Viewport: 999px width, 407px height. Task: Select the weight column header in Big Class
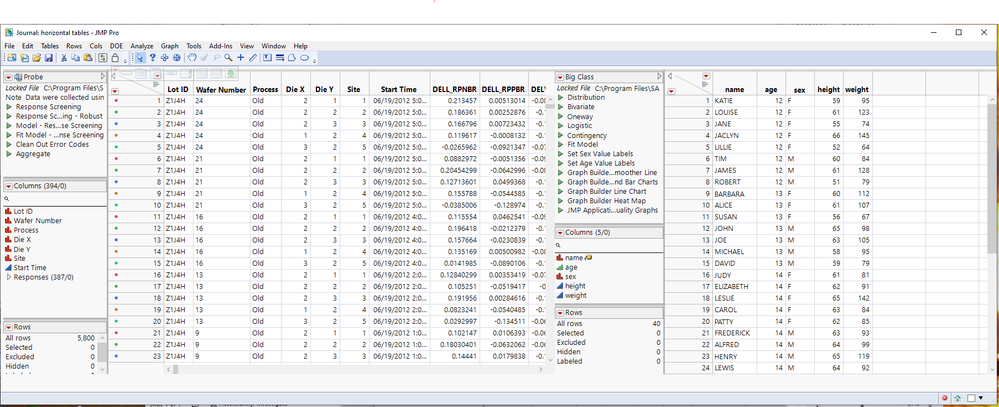click(857, 90)
